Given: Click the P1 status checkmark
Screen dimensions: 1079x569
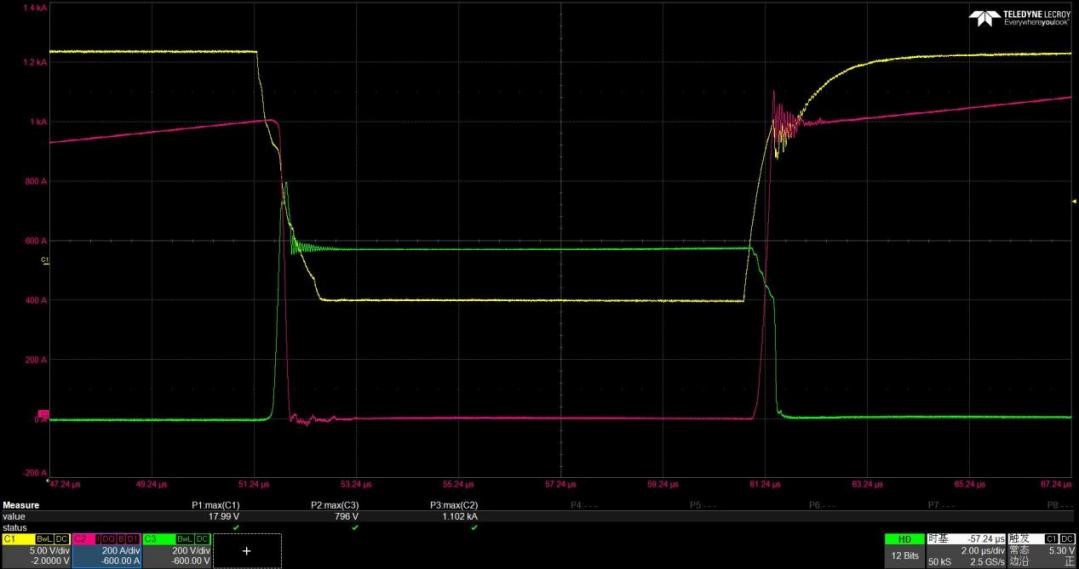Looking at the screenshot, I should click(x=236, y=527).
